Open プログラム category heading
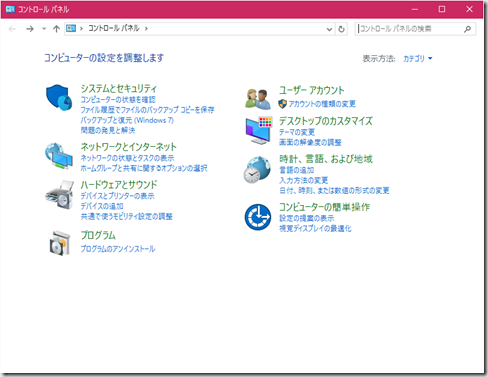Image resolution: width=488 pixels, height=377 pixels. point(98,235)
